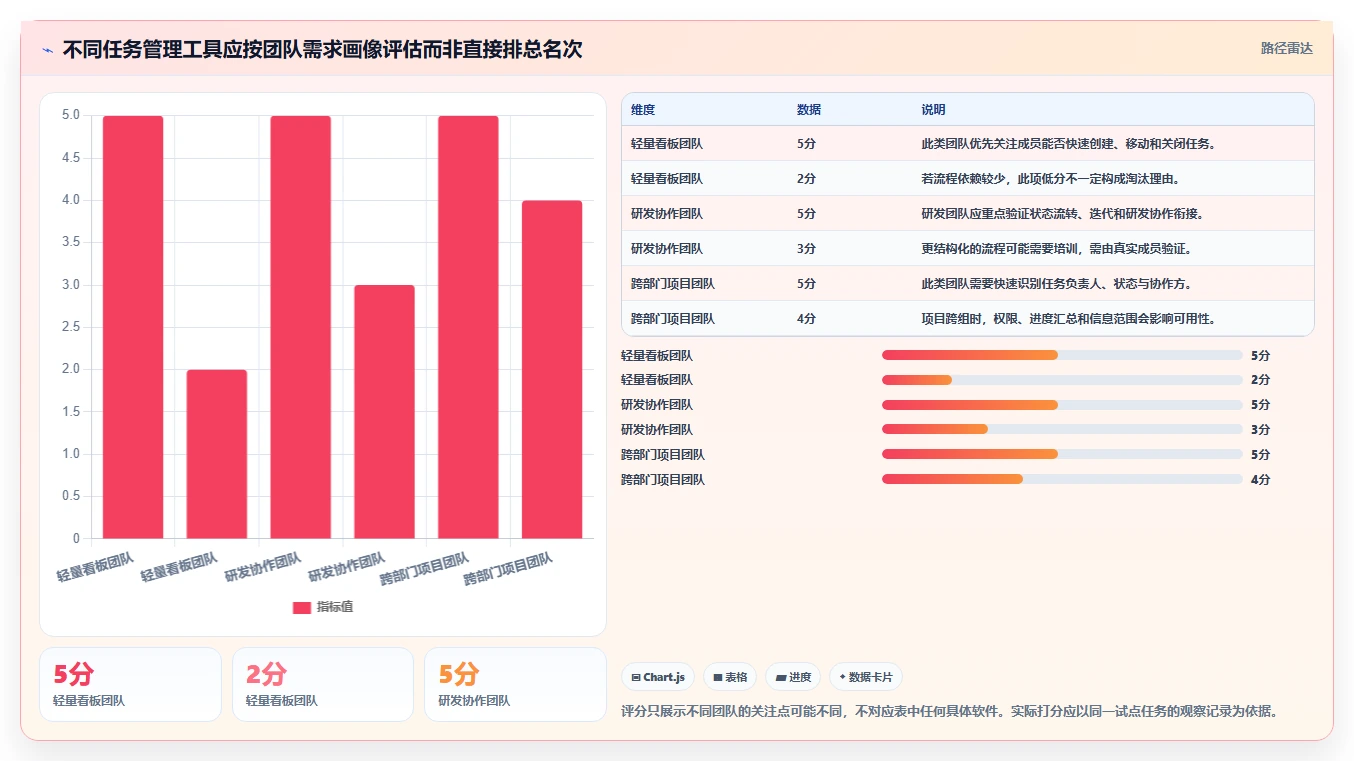The width and height of the screenshot is (1354, 761).
Task: Click the 轻量看板团队 progress bar scored 2分
Action: (1062, 380)
